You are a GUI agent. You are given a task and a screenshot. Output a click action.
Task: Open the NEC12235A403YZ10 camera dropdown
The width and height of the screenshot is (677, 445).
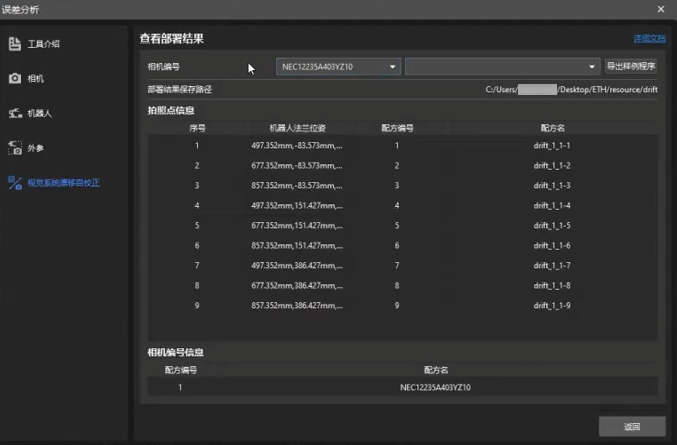point(338,66)
